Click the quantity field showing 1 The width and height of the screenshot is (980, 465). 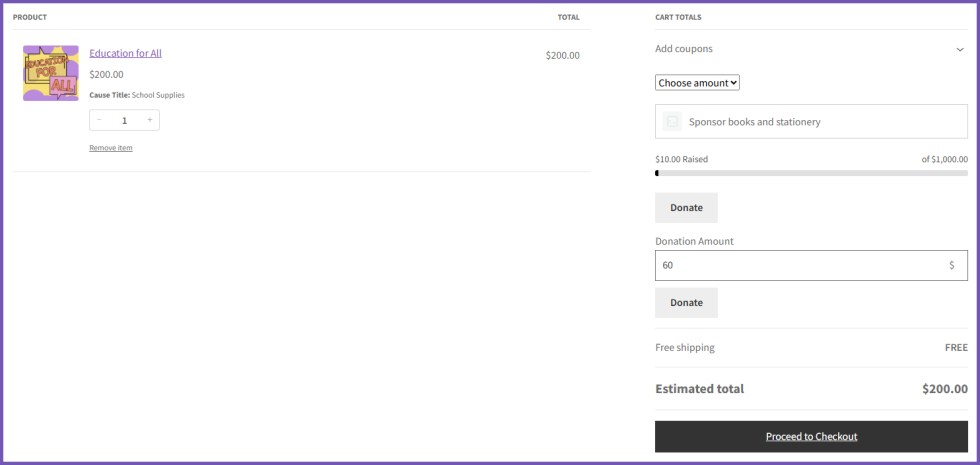(x=124, y=120)
